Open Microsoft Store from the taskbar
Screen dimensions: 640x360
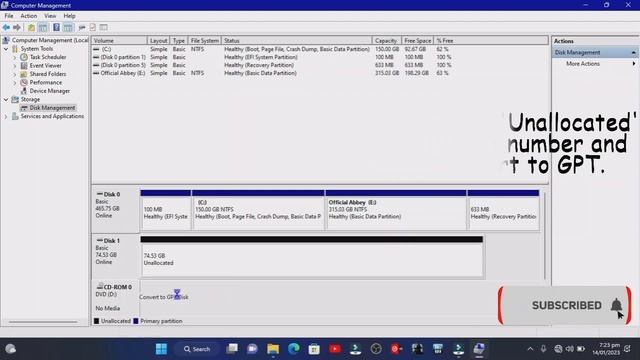pyautogui.click(x=314, y=349)
